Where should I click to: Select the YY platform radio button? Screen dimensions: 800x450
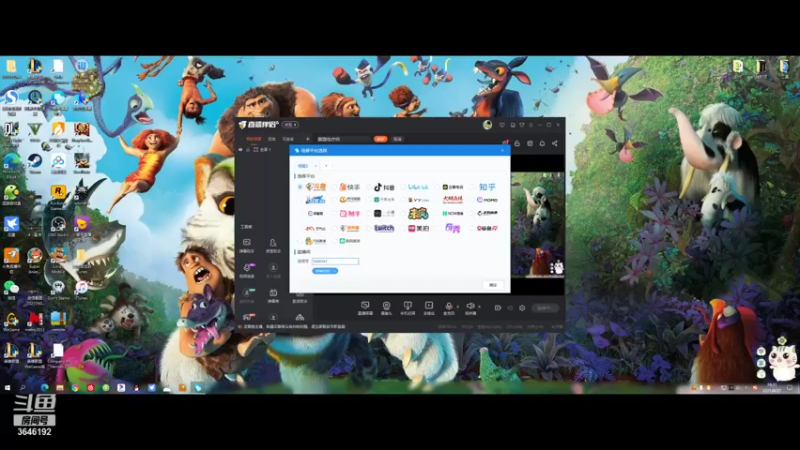(x=403, y=200)
